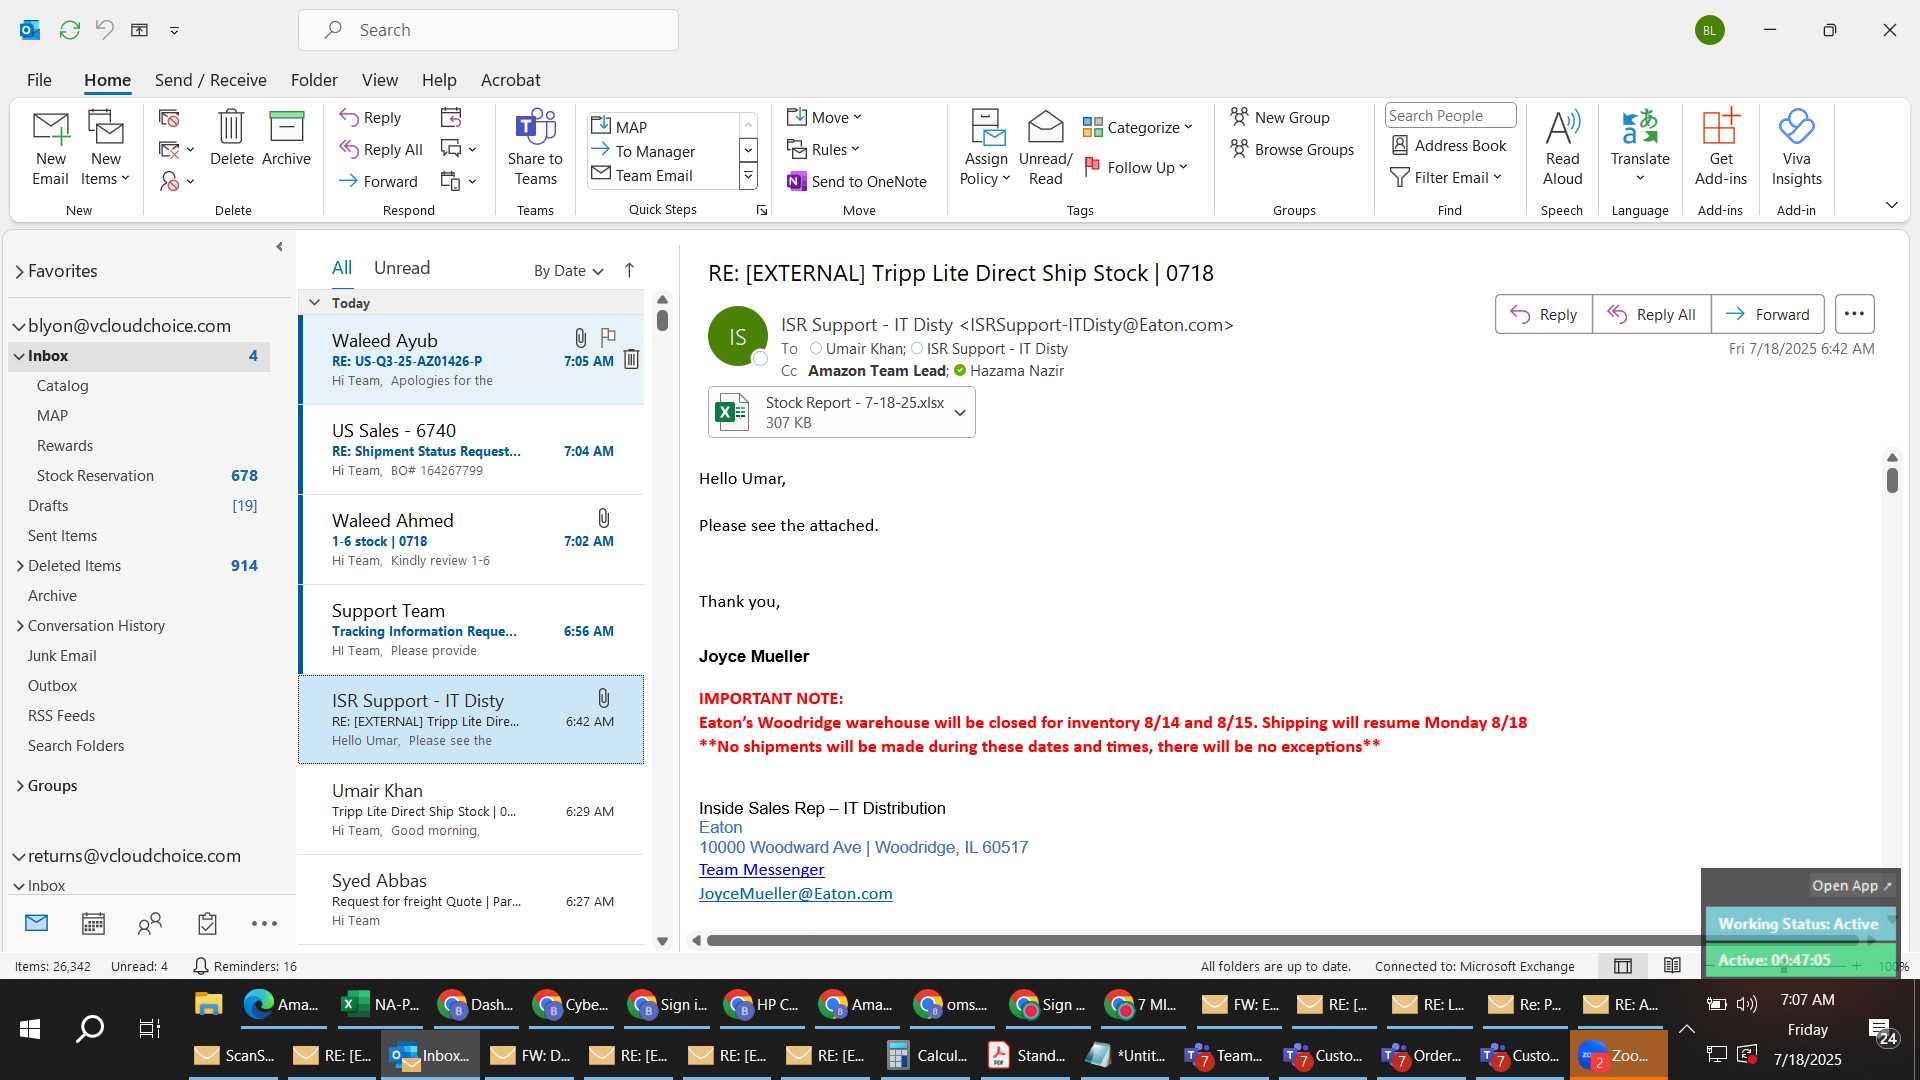The width and height of the screenshot is (1920, 1080).
Task: Click Reply button in reading pane
Action: click(x=1543, y=314)
